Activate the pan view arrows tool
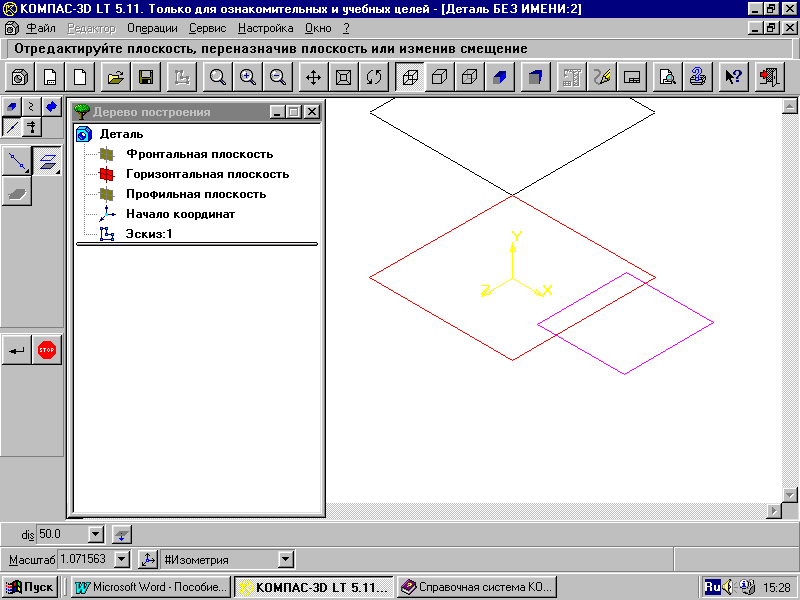The image size is (800, 600). click(x=313, y=77)
